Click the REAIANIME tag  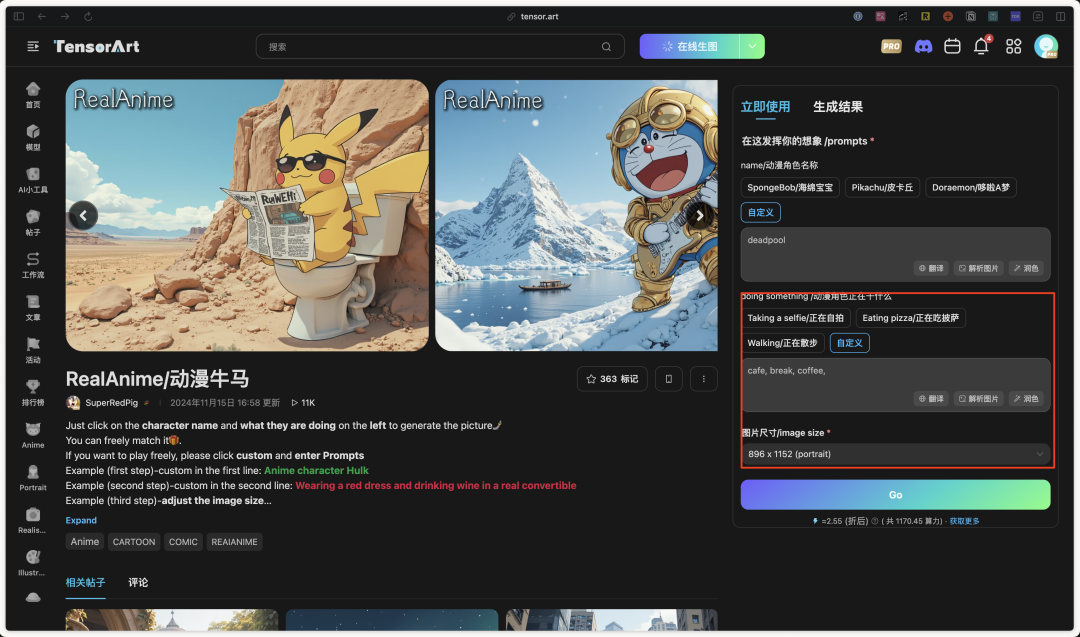[x=234, y=541]
